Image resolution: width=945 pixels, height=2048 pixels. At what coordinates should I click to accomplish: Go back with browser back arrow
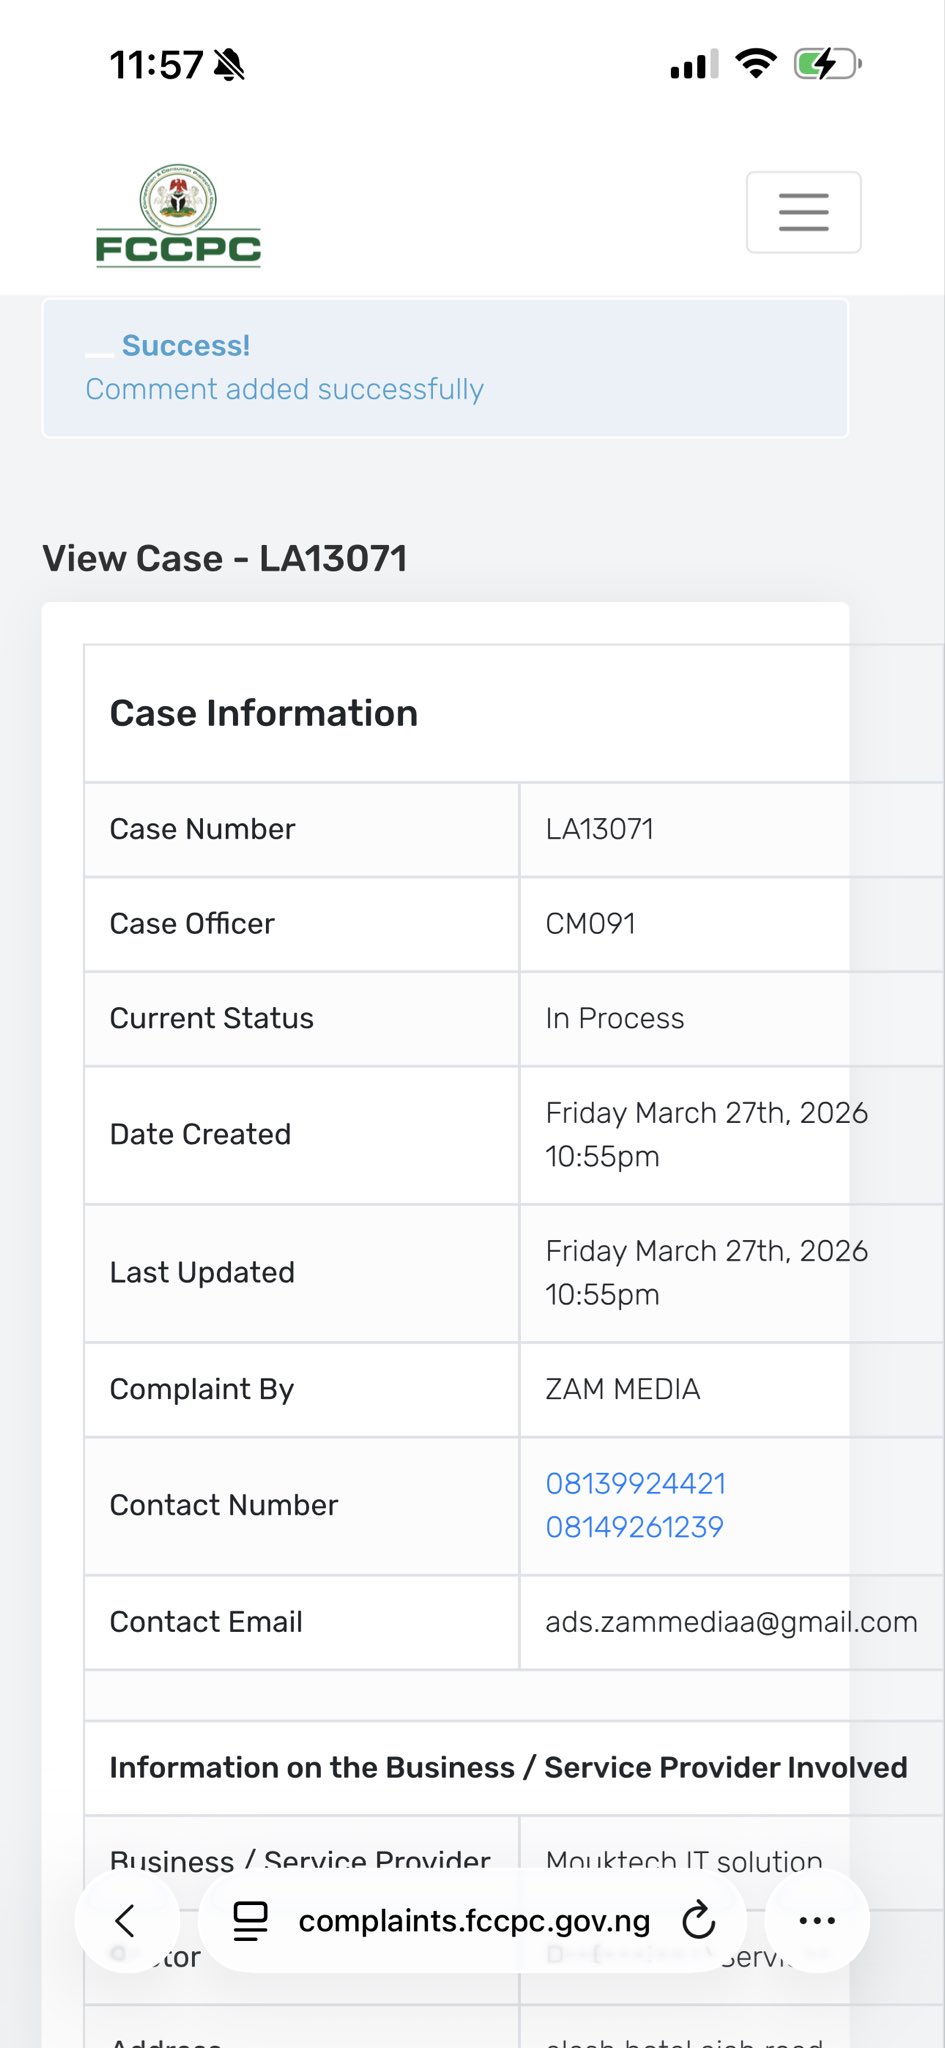(125, 1920)
